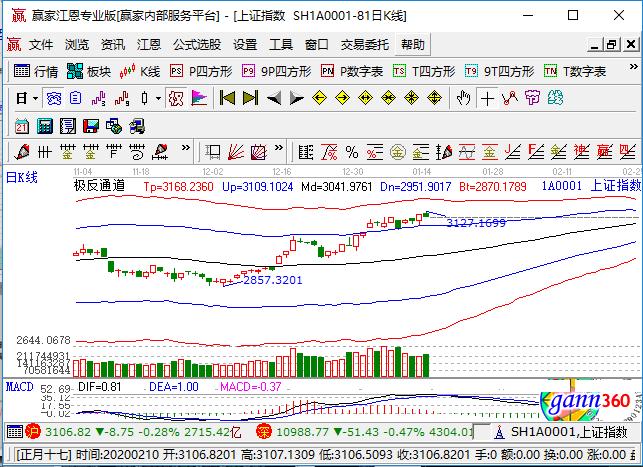Open the 日 period dropdown

[27, 98]
